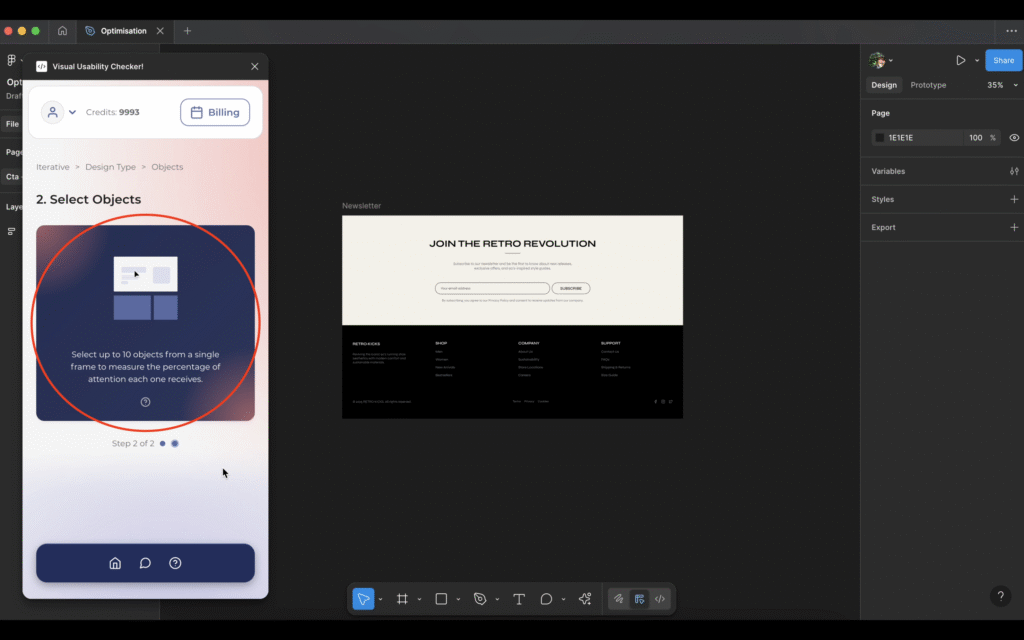This screenshot has height=640, width=1024.
Task: Switch to Dev Mode toggle
Action: point(660,599)
